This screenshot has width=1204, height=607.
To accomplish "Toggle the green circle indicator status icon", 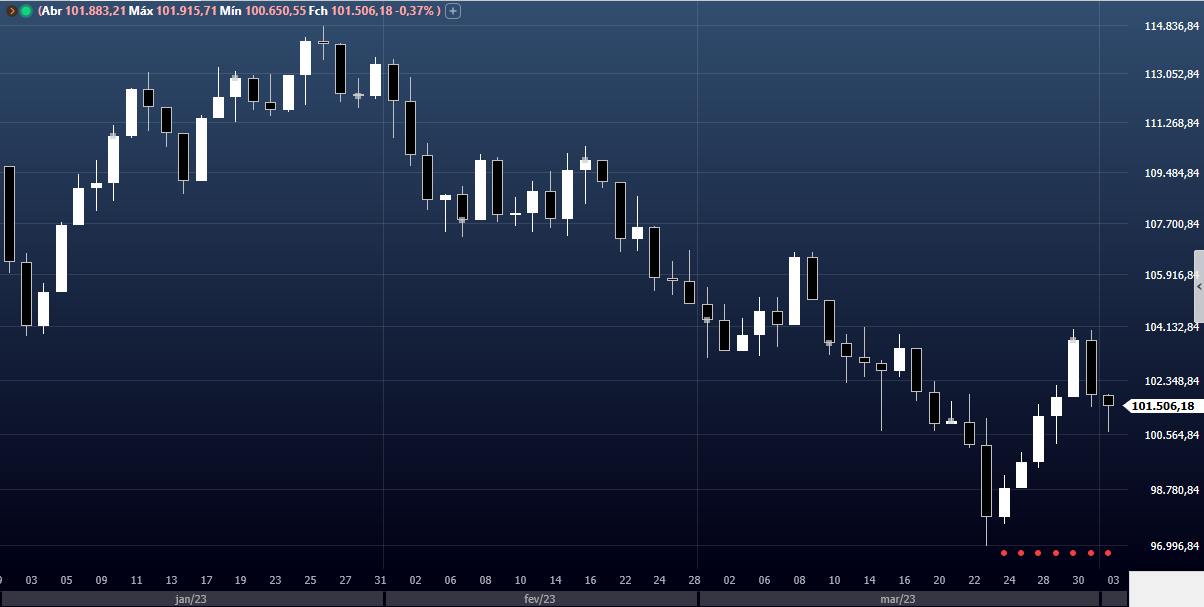I will 25,11.
